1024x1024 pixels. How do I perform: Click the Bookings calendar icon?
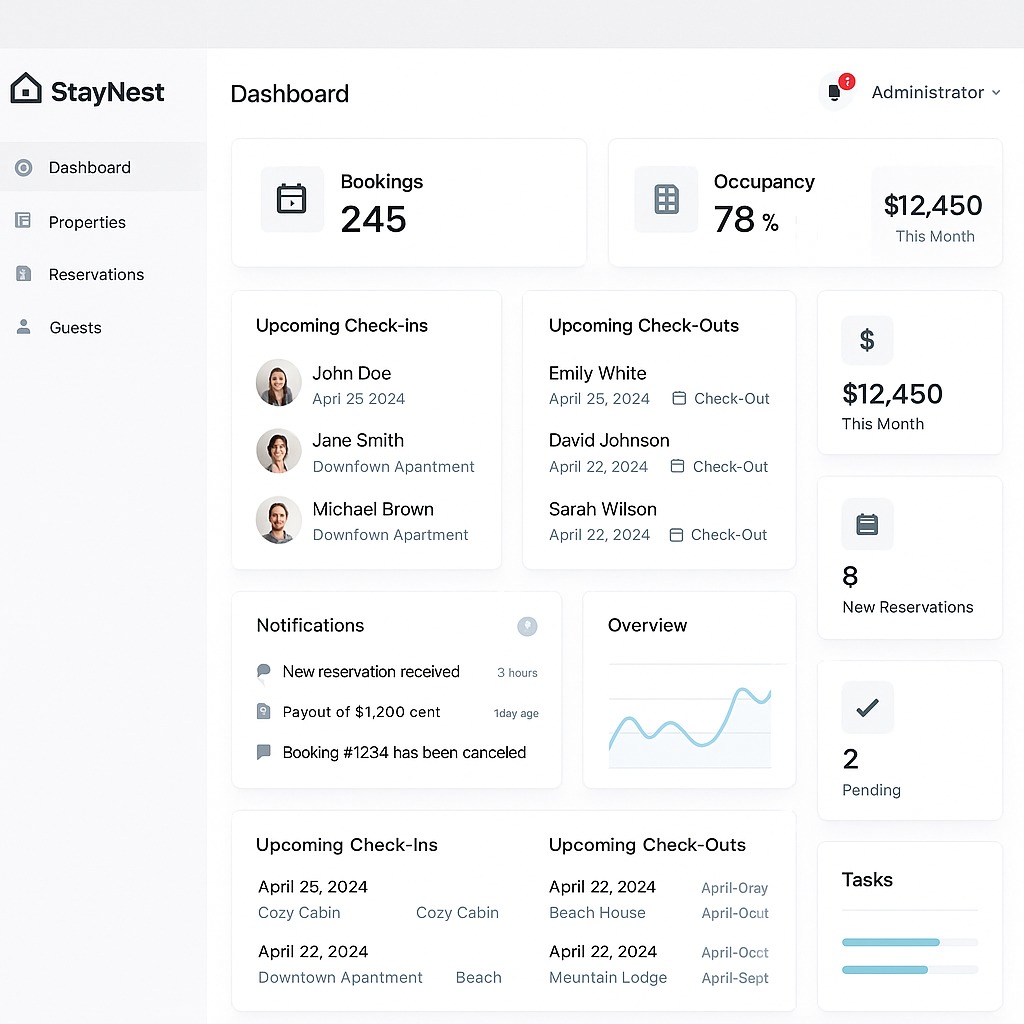click(x=291, y=199)
